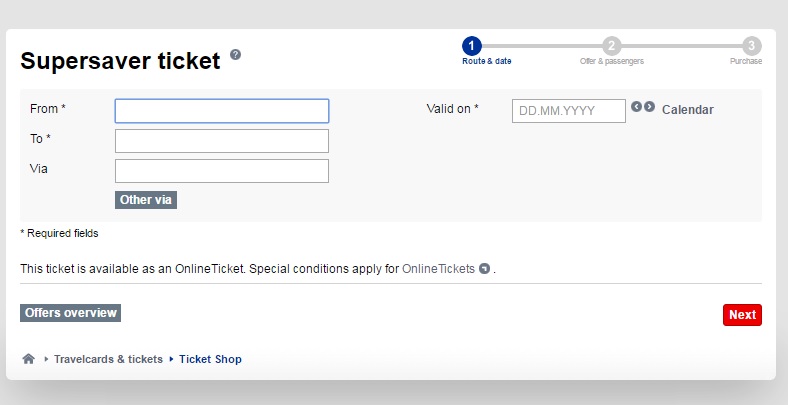Viewport: 788px width, 405px height.
Task: Click the Other via button
Action: (146, 200)
